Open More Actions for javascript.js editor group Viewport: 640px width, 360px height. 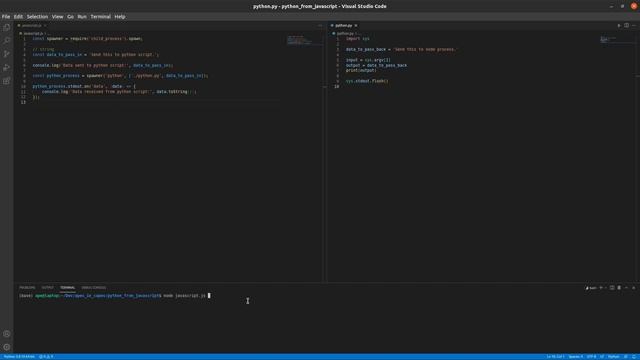(320, 25)
